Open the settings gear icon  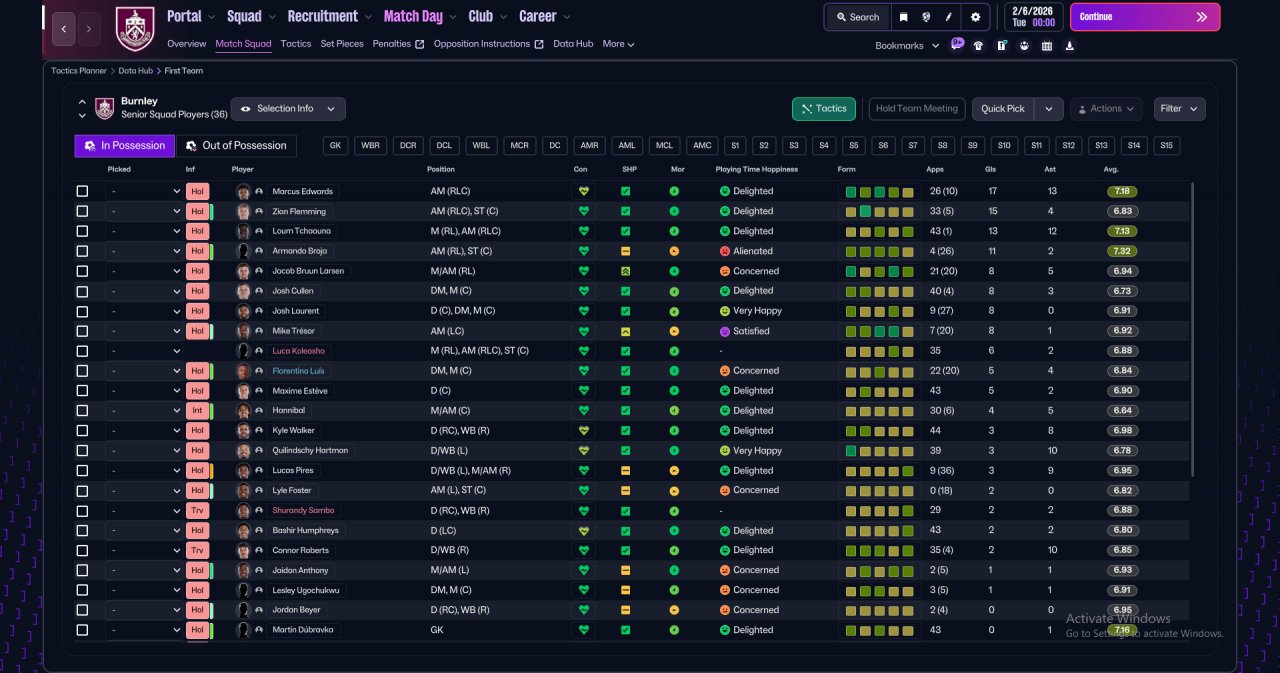point(975,17)
